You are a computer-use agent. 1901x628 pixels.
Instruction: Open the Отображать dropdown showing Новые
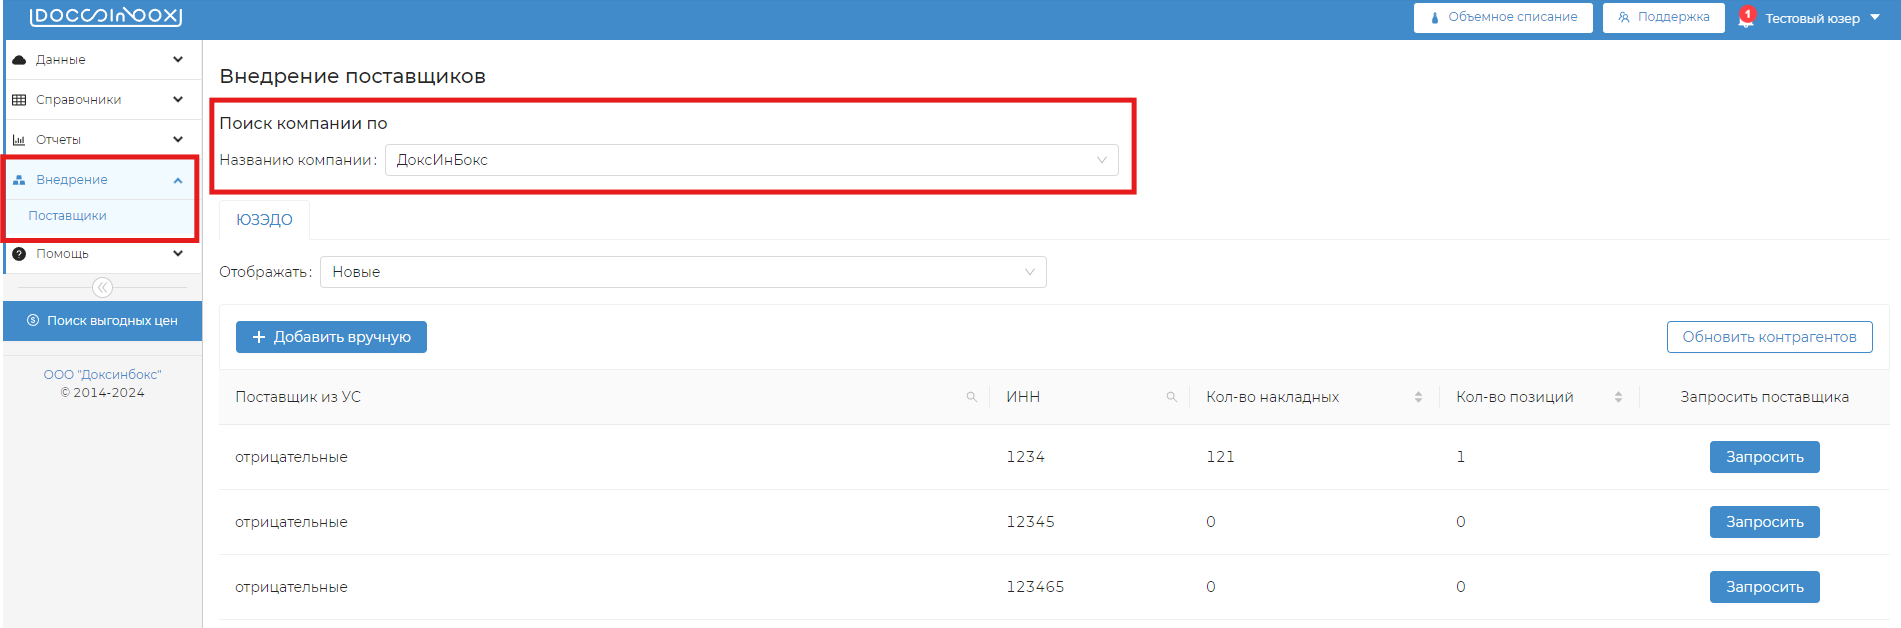click(x=683, y=272)
